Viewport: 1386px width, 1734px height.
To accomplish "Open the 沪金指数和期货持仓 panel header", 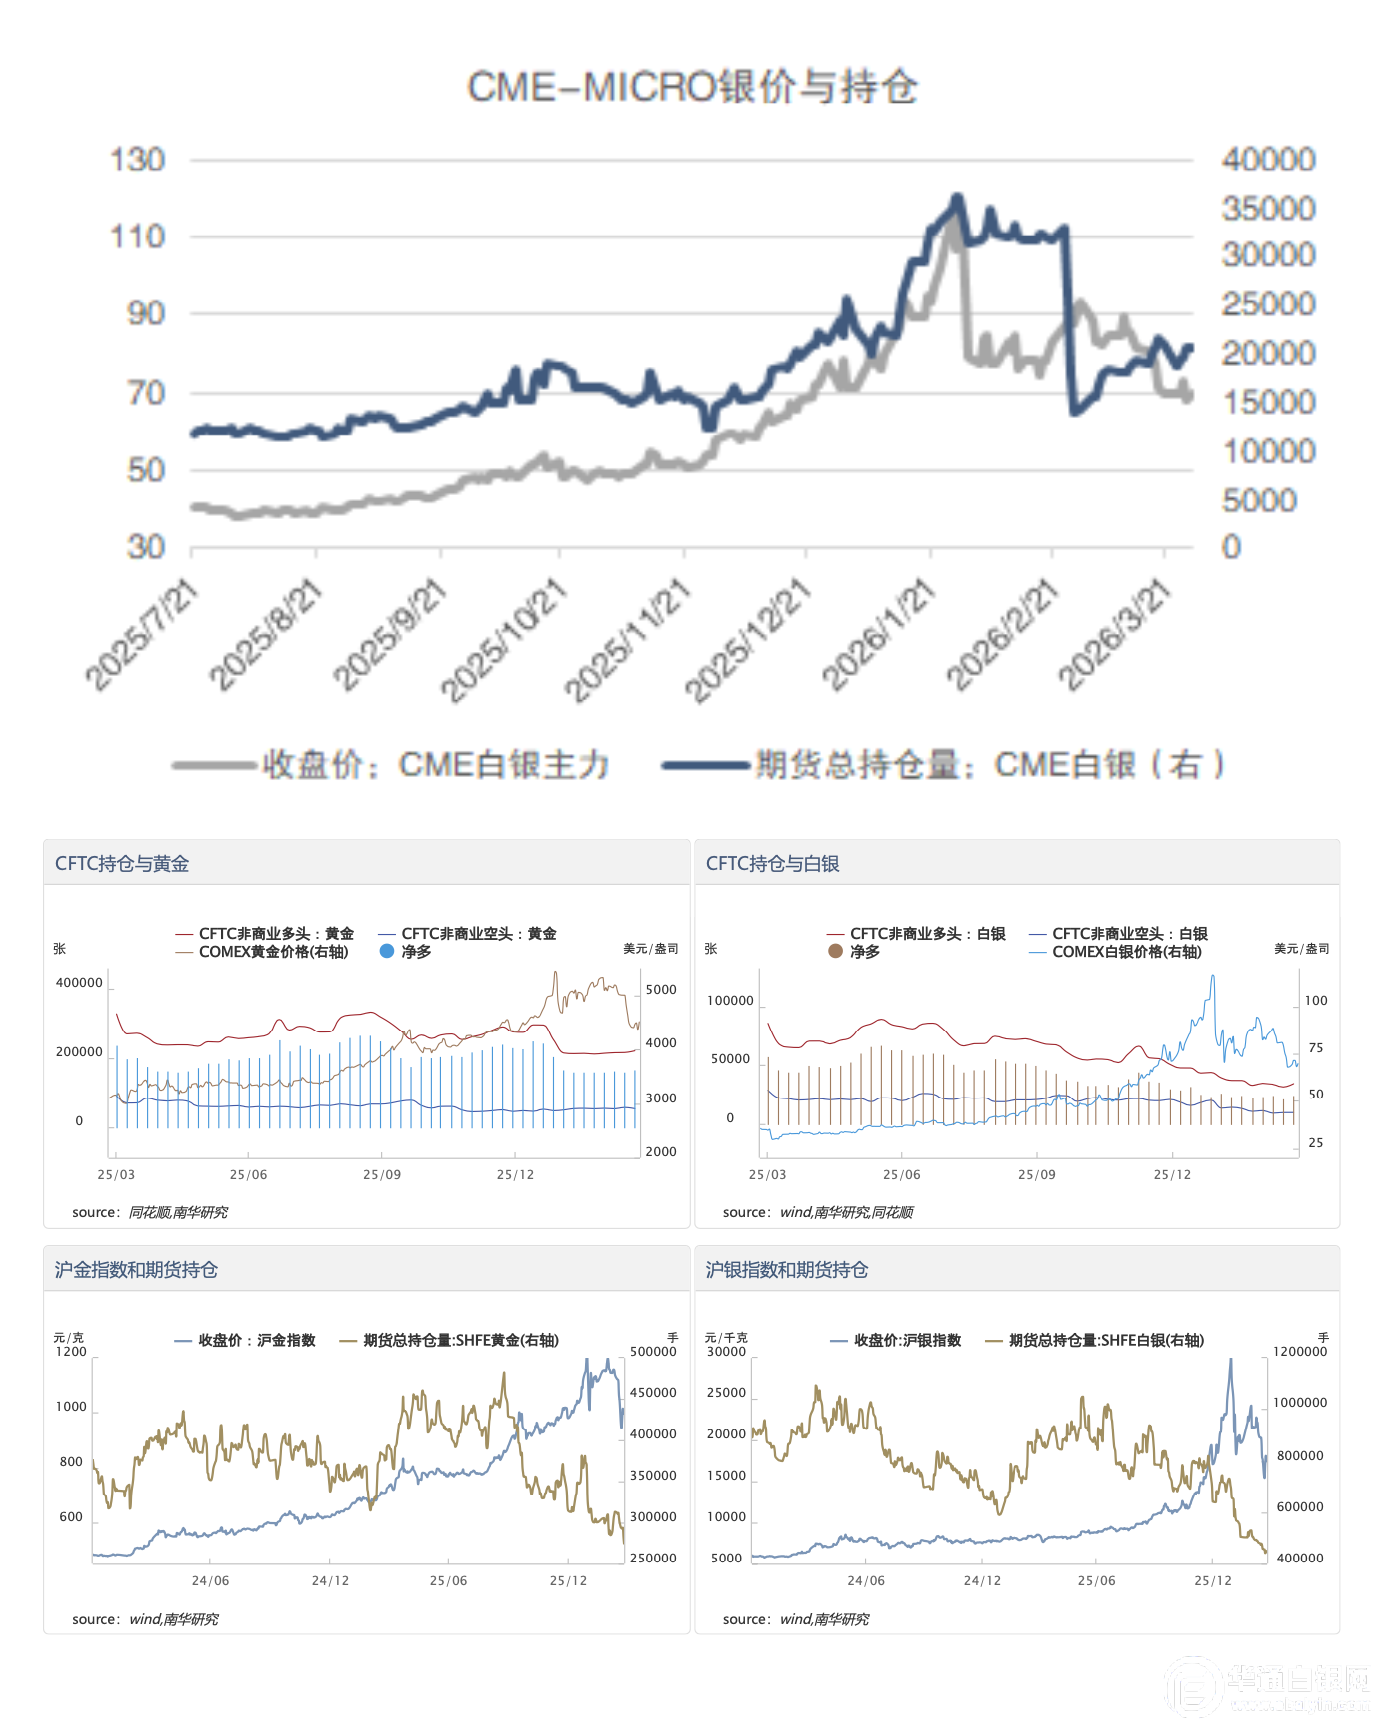I will coord(136,1270).
